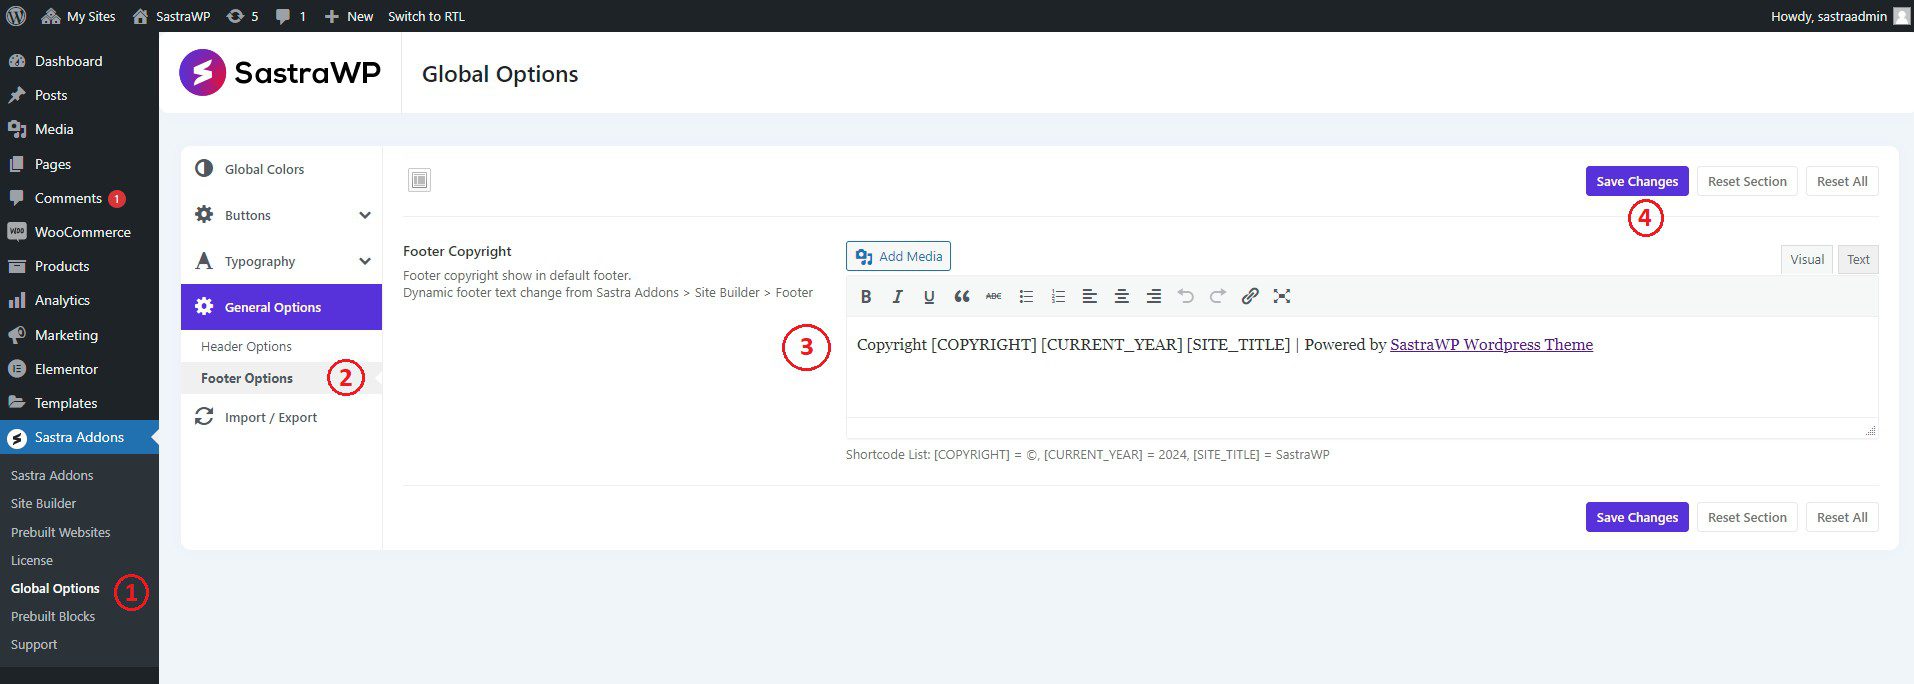Toggle underline formatting in the editor
This screenshot has height=684, width=1914.
coord(929,296)
